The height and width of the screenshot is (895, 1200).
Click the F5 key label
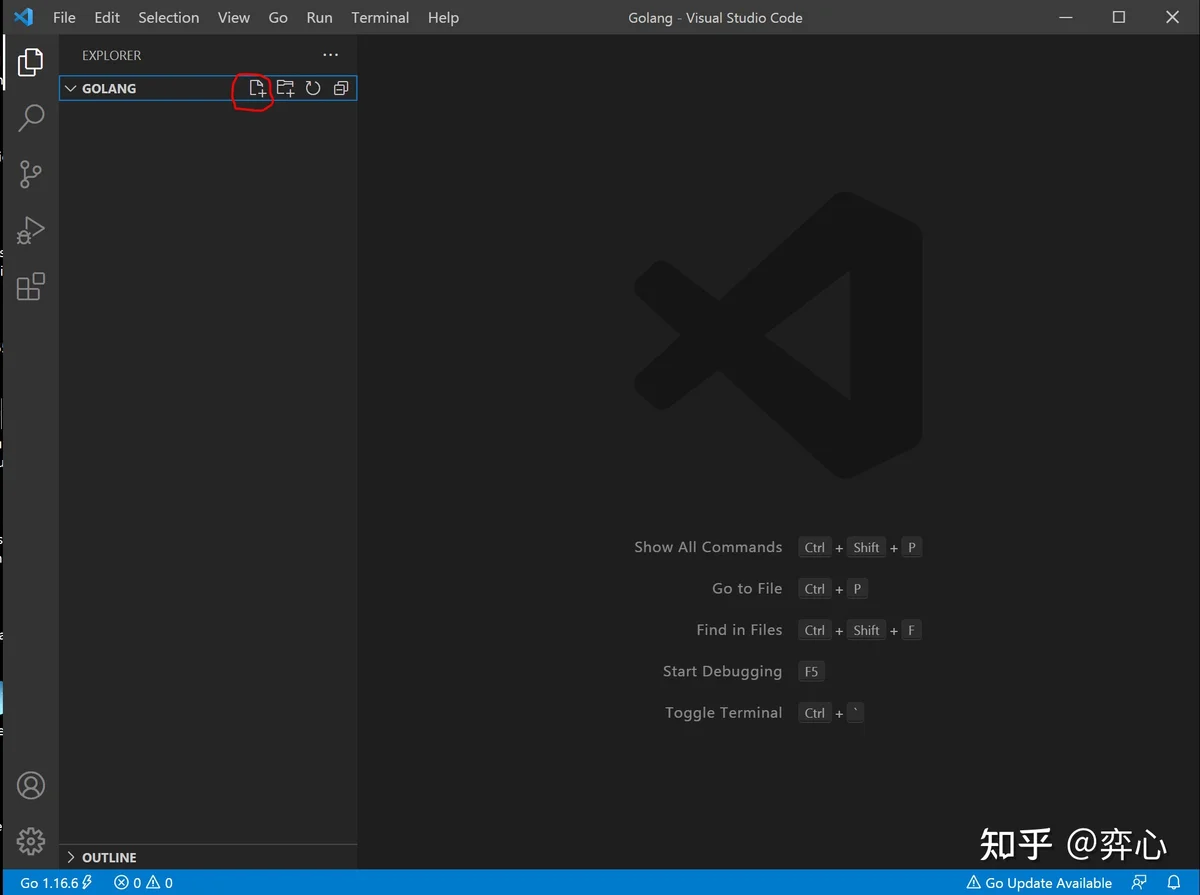point(811,671)
